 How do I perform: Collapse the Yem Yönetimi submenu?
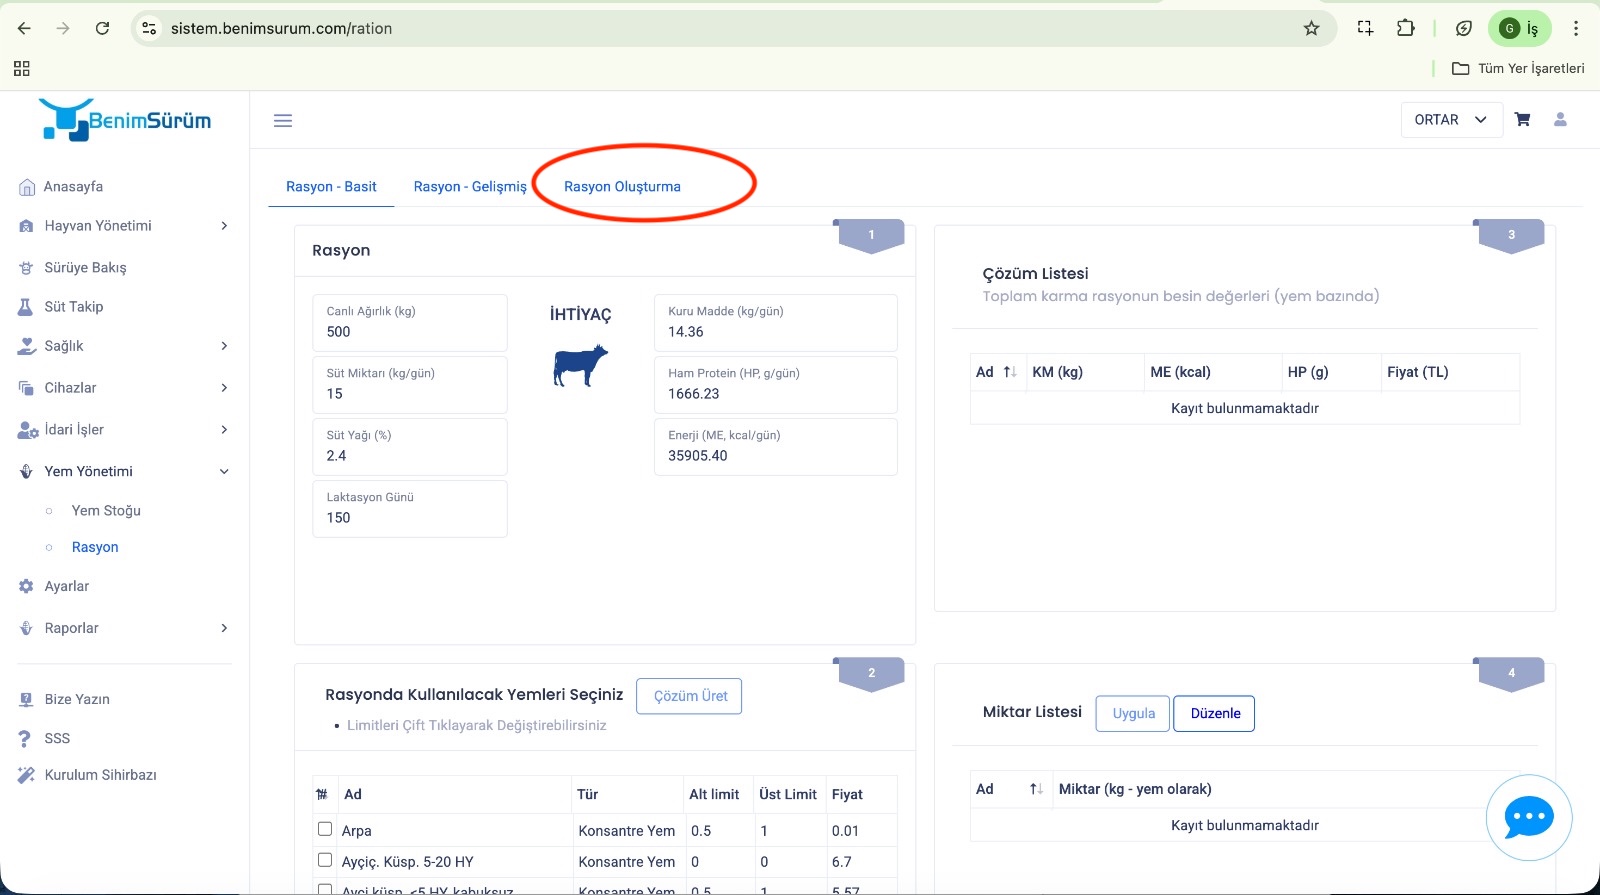coord(224,472)
